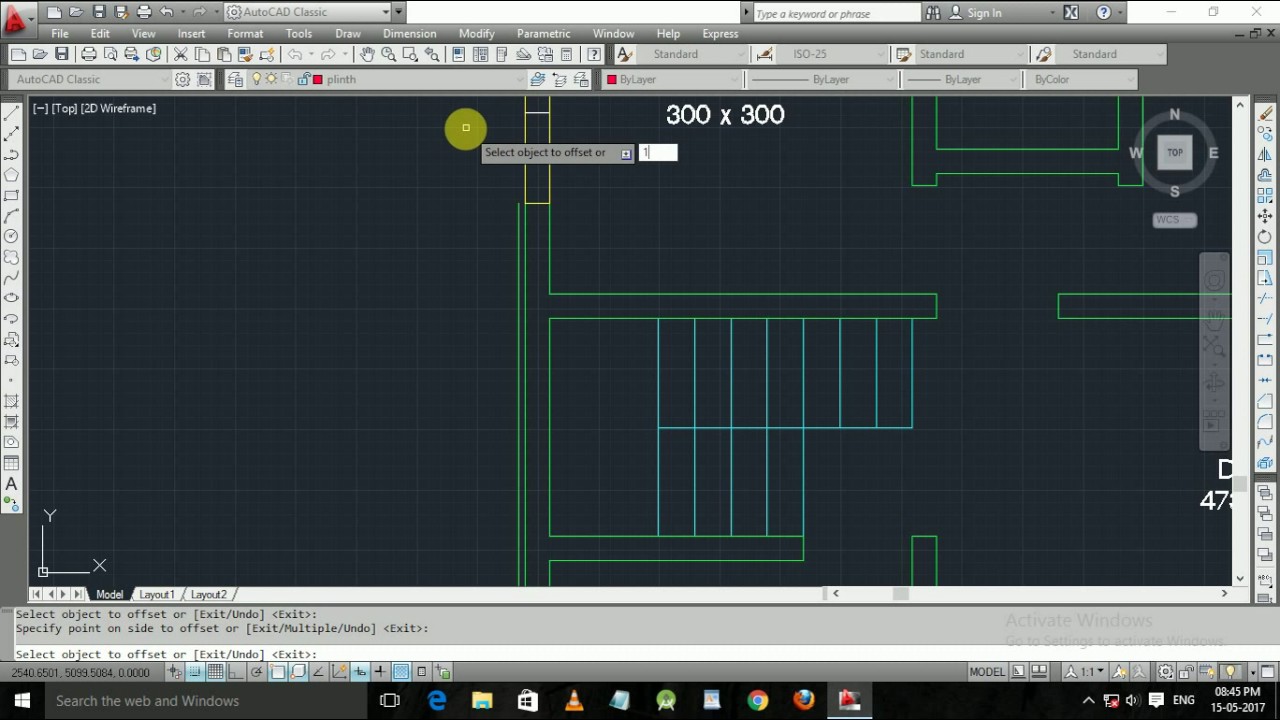The height and width of the screenshot is (720, 1280).
Task: Click the Properties palette icon
Action: (x=459, y=54)
